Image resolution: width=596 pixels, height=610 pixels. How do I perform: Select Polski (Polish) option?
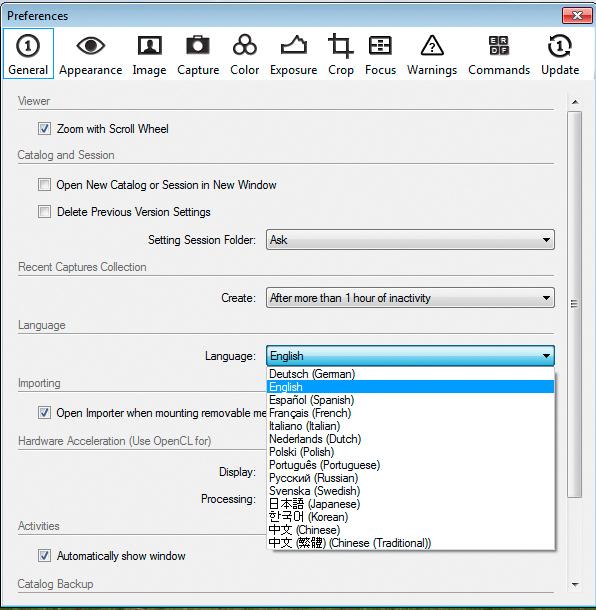coord(410,452)
